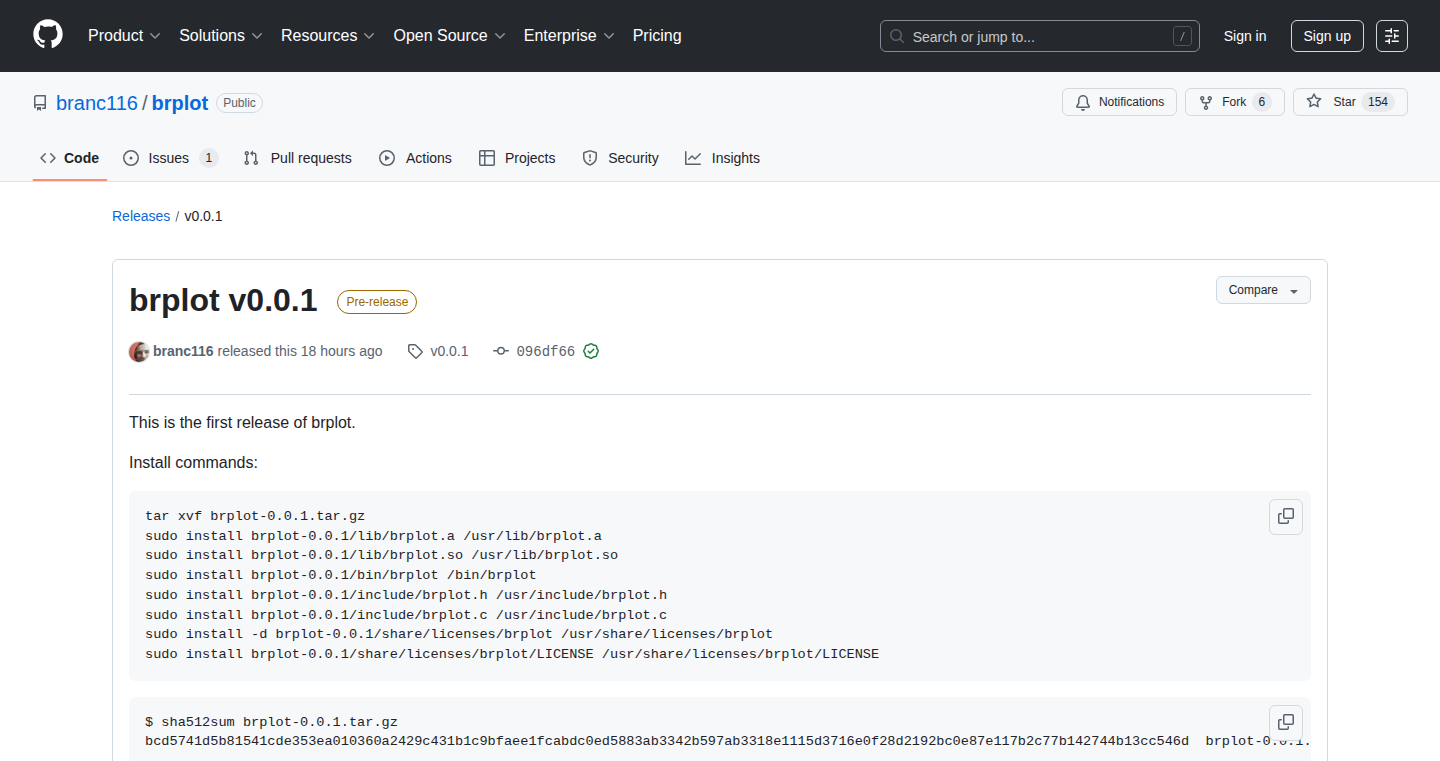Click the slash shortcut key in search
The image size is (1440, 761).
coord(1182,36)
